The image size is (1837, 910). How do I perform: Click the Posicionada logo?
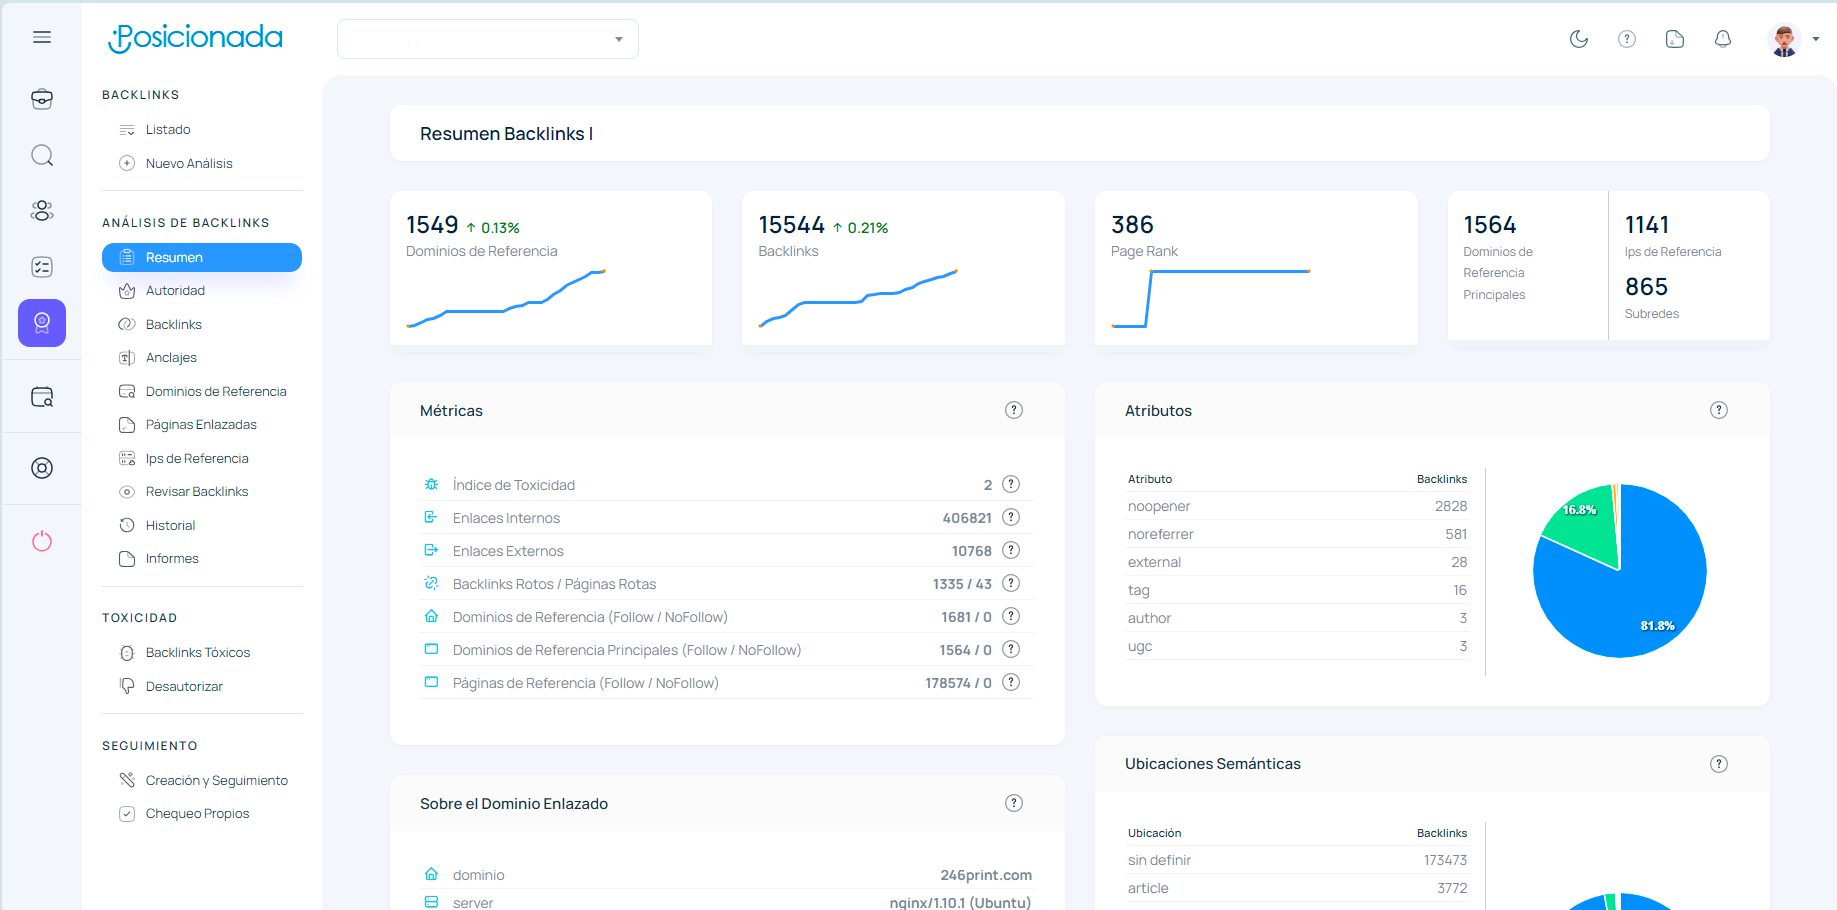point(195,38)
